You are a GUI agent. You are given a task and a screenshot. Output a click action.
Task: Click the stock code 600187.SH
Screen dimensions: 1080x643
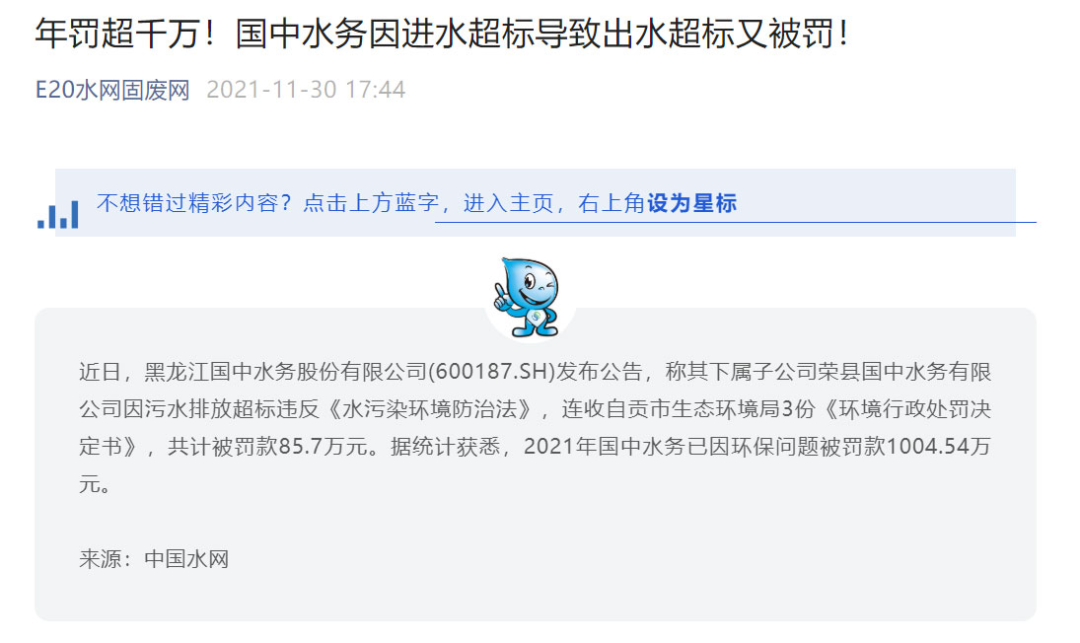(491, 372)
